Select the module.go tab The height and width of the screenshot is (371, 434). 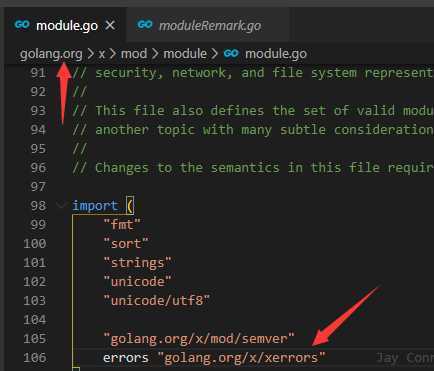66,26
